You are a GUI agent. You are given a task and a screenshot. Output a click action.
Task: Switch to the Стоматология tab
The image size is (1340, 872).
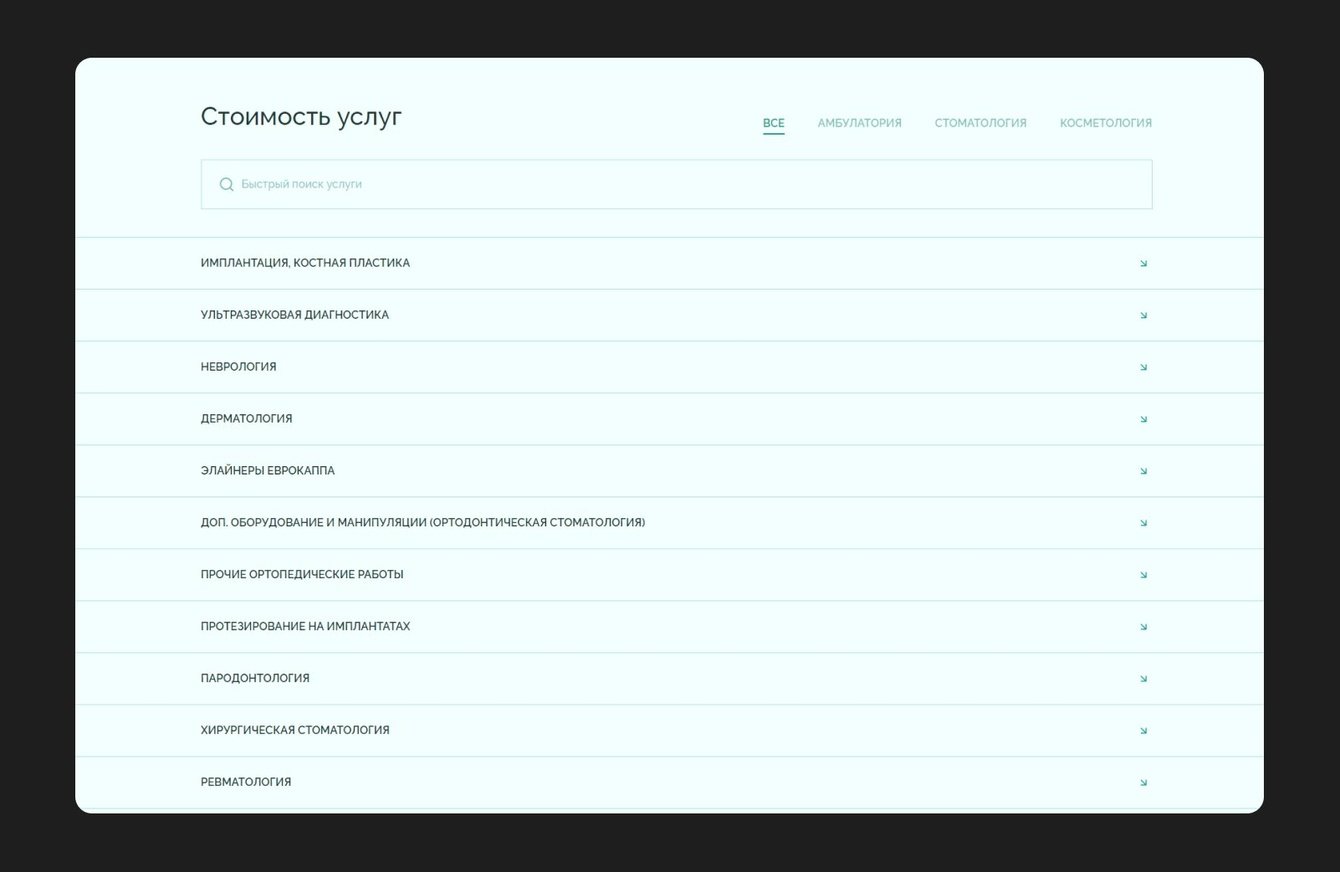(x=980, y=123)
